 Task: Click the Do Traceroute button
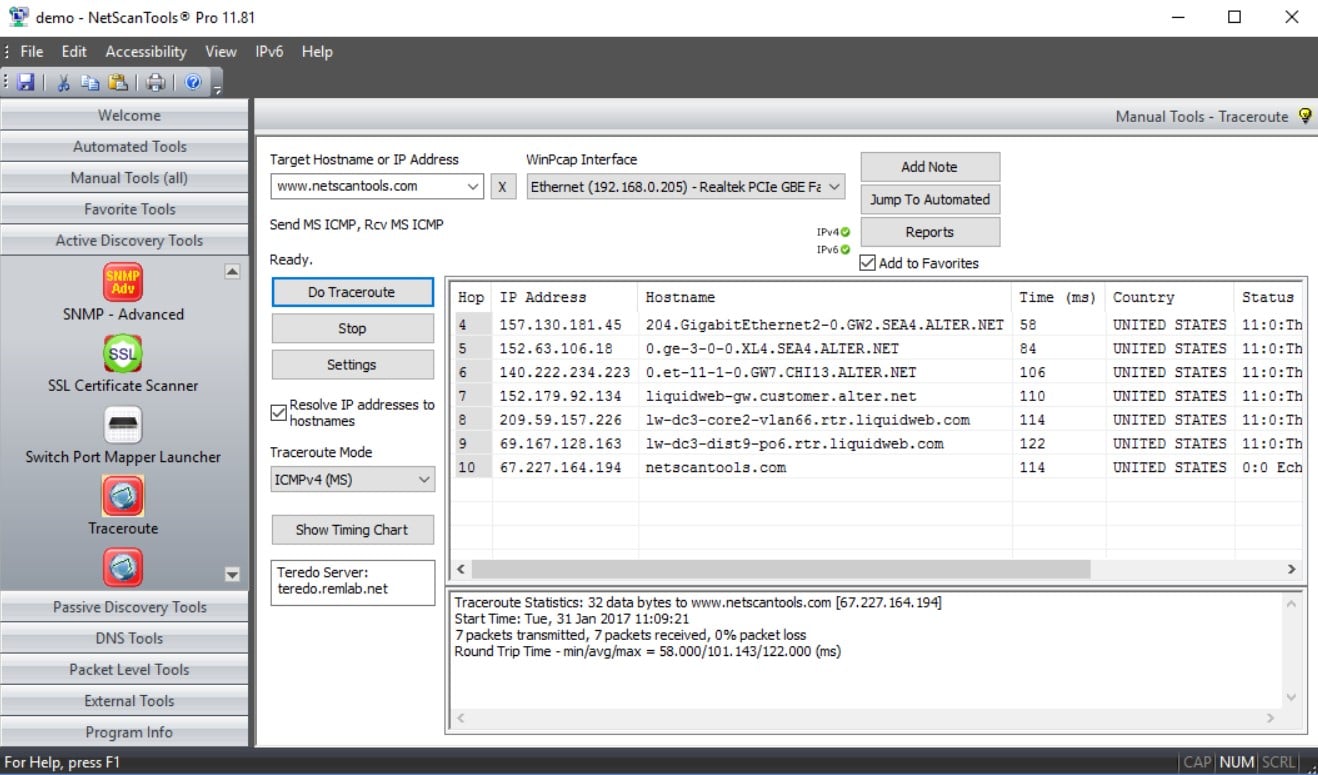tap(352, 292)
